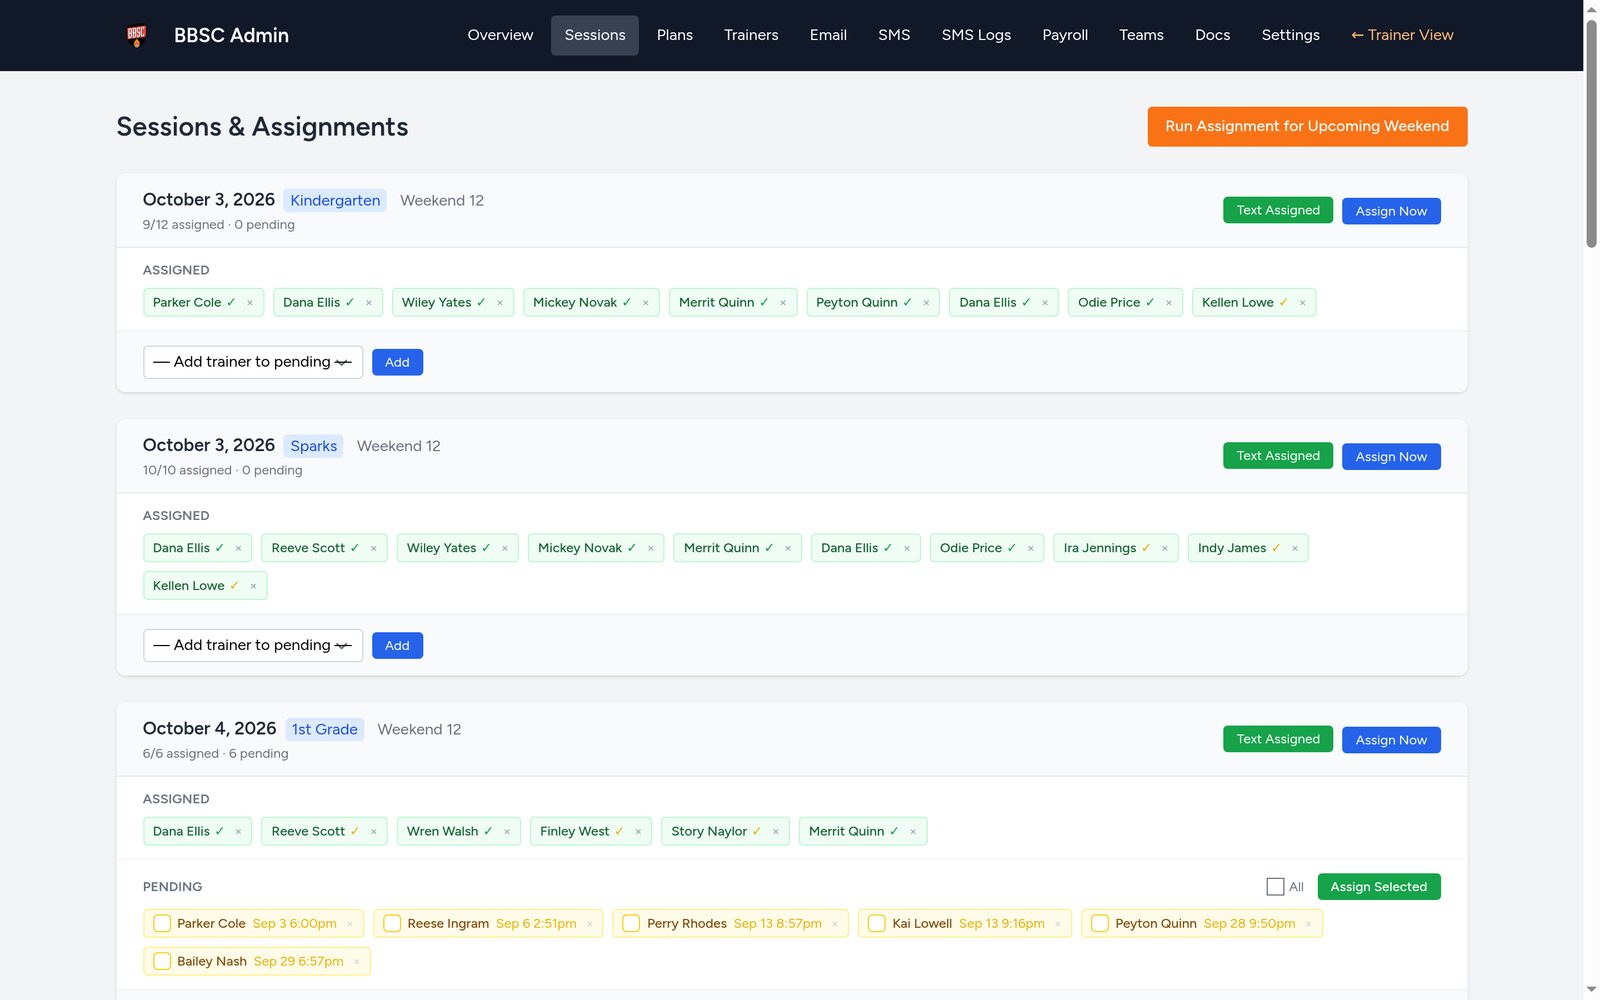Open the Settings page
The image size is (1600, 1000).
tap(1290, 35)
